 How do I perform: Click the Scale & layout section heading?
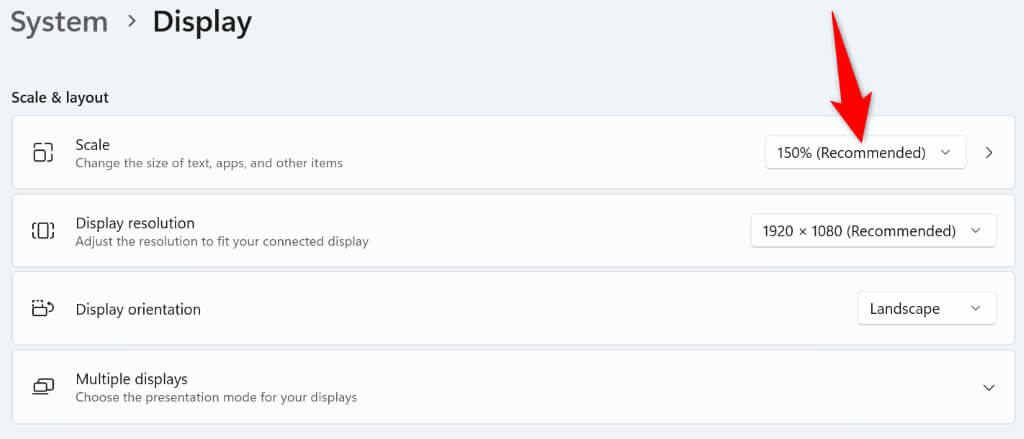[x=60, y=98]
